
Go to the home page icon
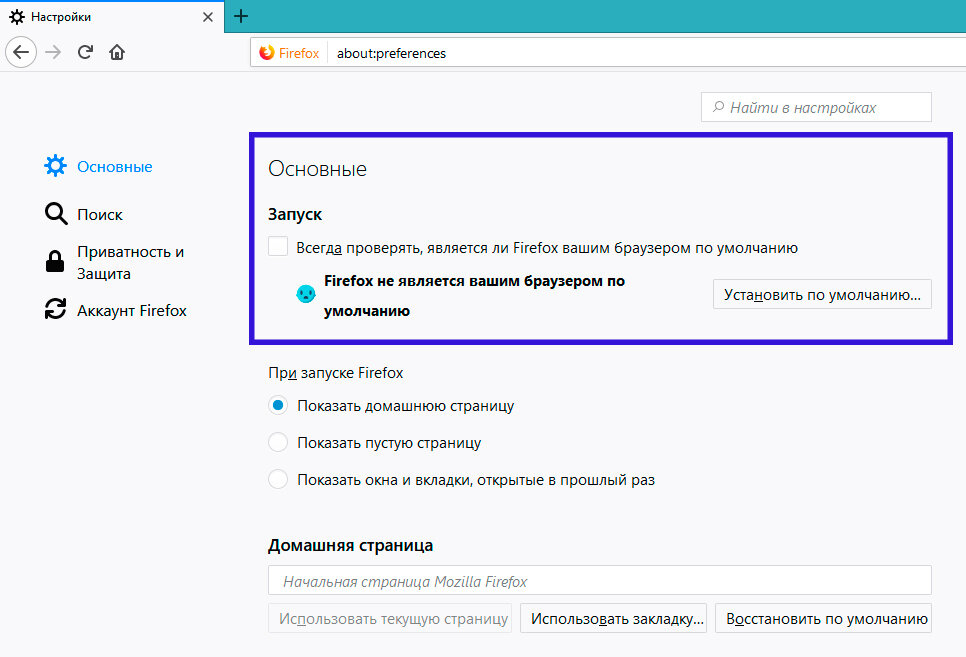pyautogui.click(x=117, y=52)
